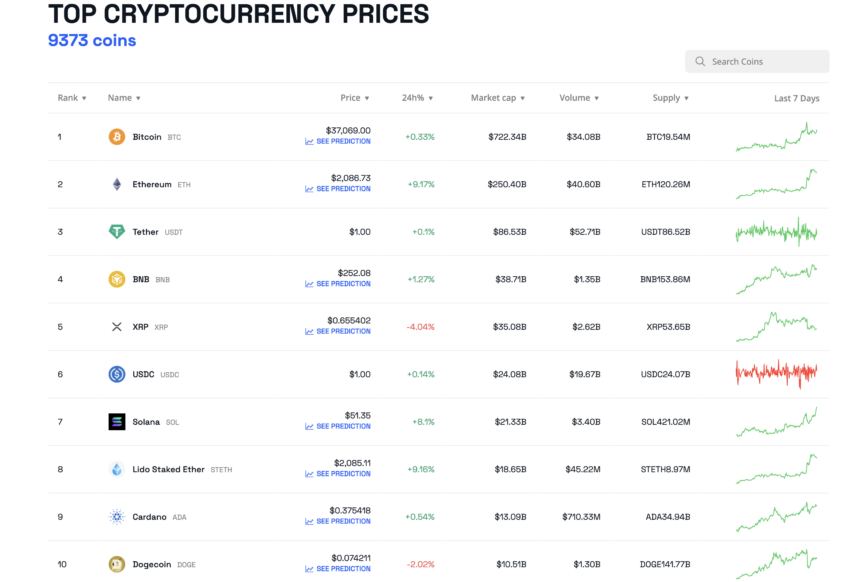Click the XRP logo icon

(117, 326)
